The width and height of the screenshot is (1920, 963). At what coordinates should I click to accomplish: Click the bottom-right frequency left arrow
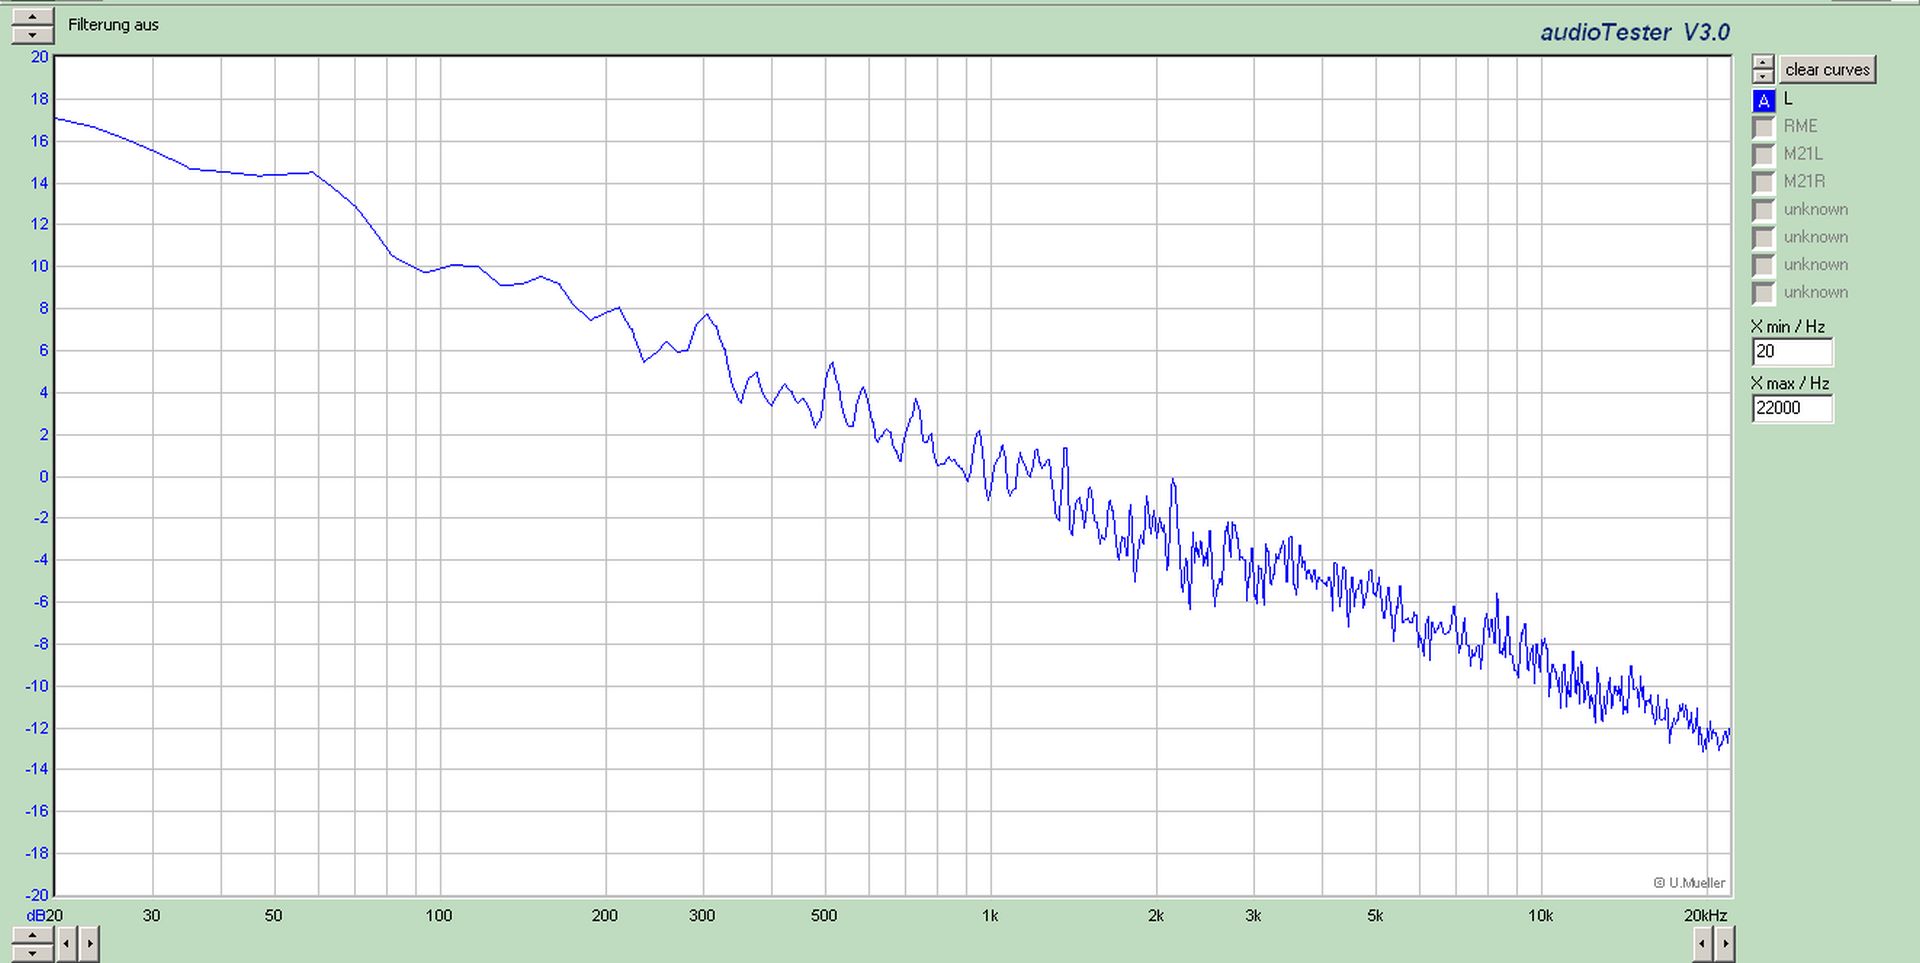pos(1703,943)
